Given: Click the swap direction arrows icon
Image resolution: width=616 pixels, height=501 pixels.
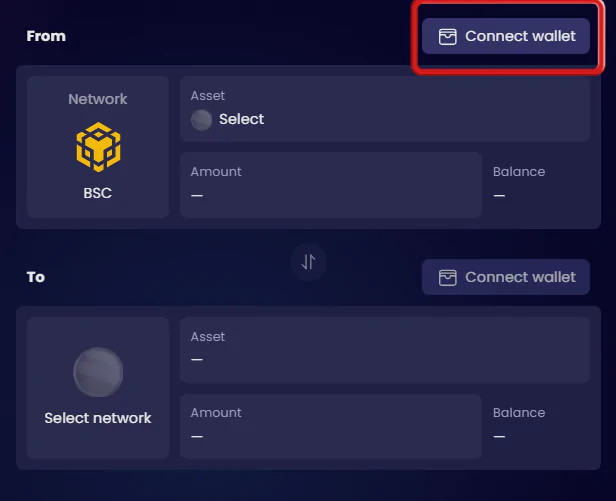Looking at the screenshot, I should coord(308,262).
